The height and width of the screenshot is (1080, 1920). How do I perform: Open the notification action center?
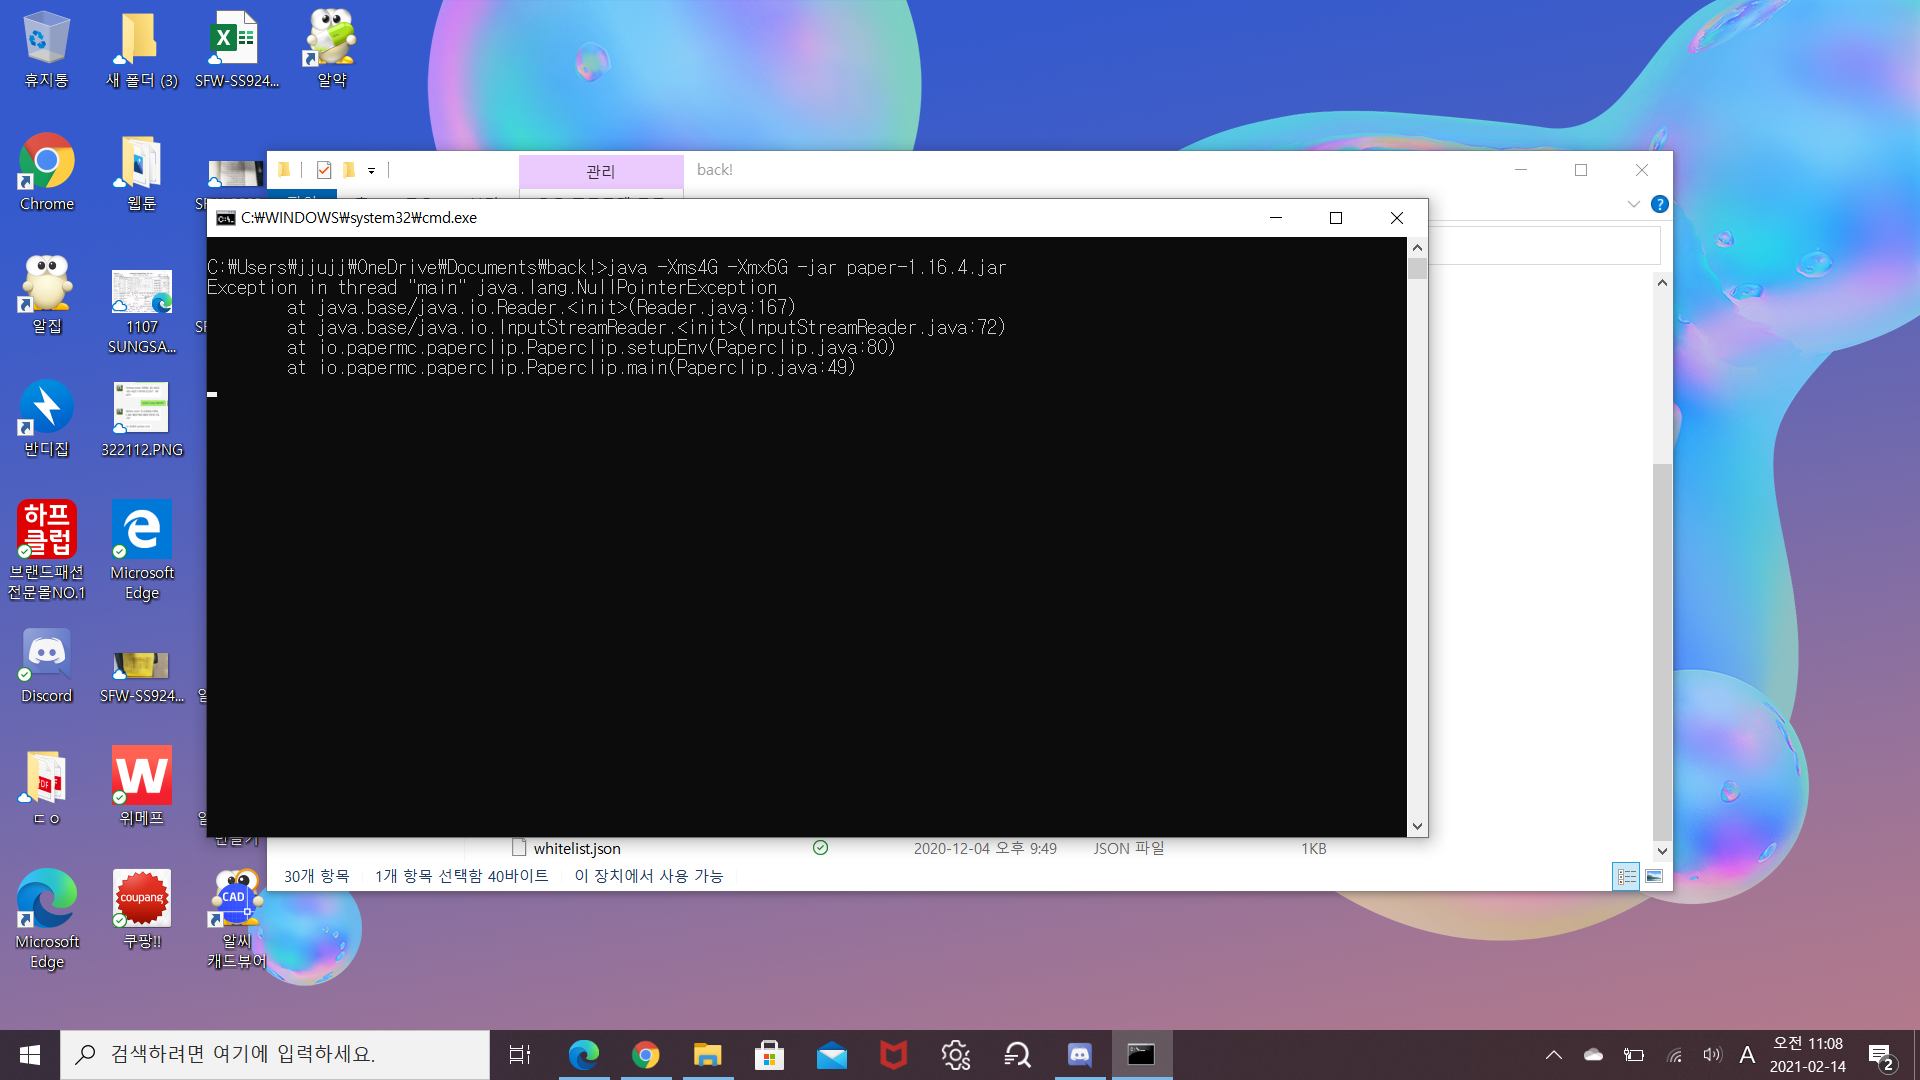[x=1881, y=1056]
